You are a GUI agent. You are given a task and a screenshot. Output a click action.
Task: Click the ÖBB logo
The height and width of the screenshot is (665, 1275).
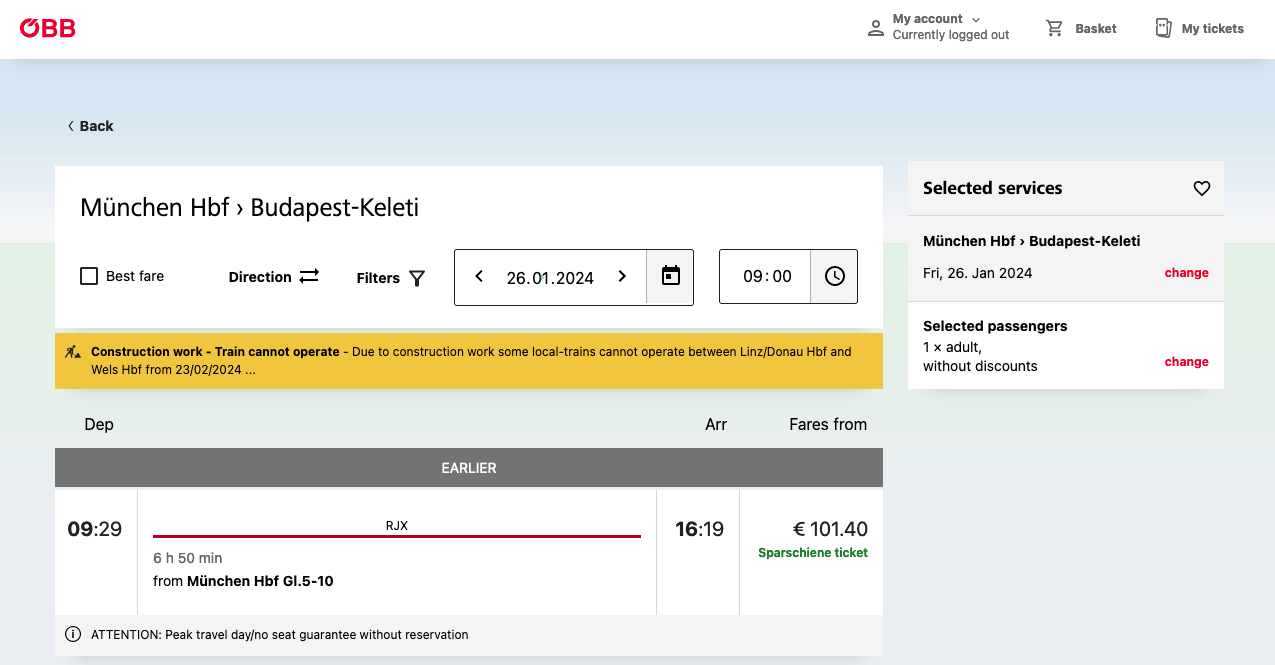pyautogui.click(x=48, y=28)
